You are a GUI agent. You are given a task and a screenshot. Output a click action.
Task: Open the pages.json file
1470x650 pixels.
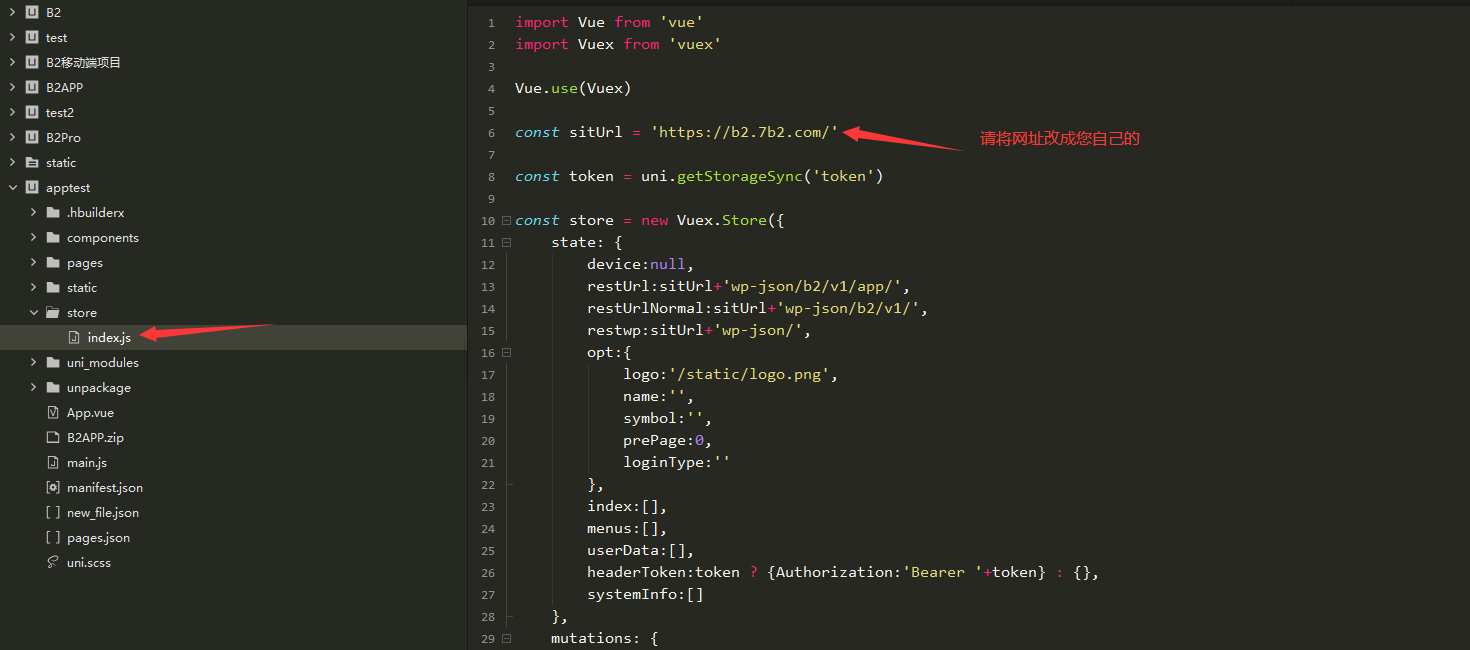click(98, 538)
